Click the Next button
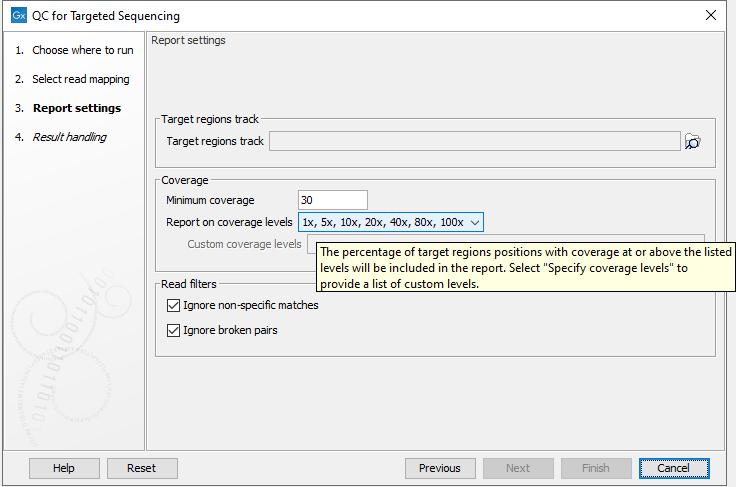 click(x=517, y=468)
